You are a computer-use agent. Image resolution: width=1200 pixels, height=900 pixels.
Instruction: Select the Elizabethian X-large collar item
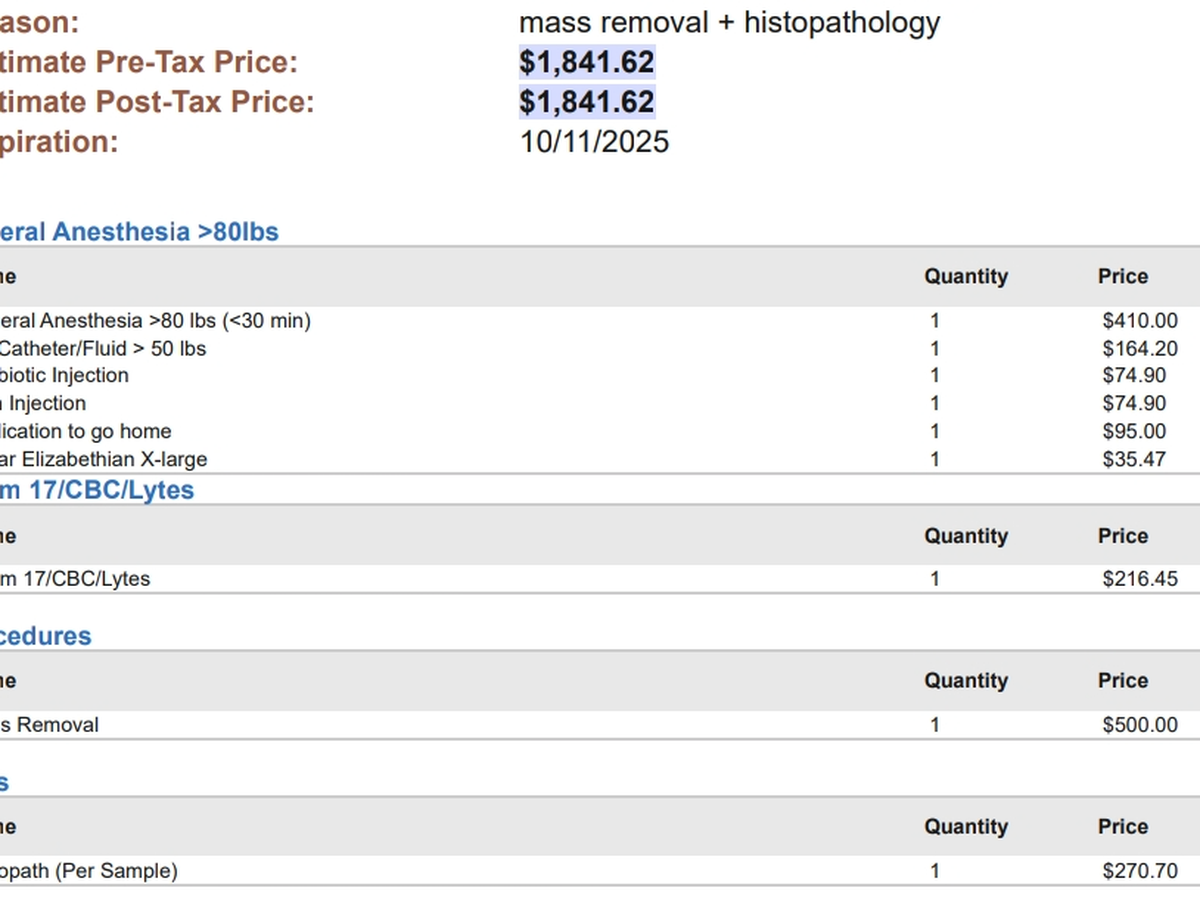[x=103, y=460]
